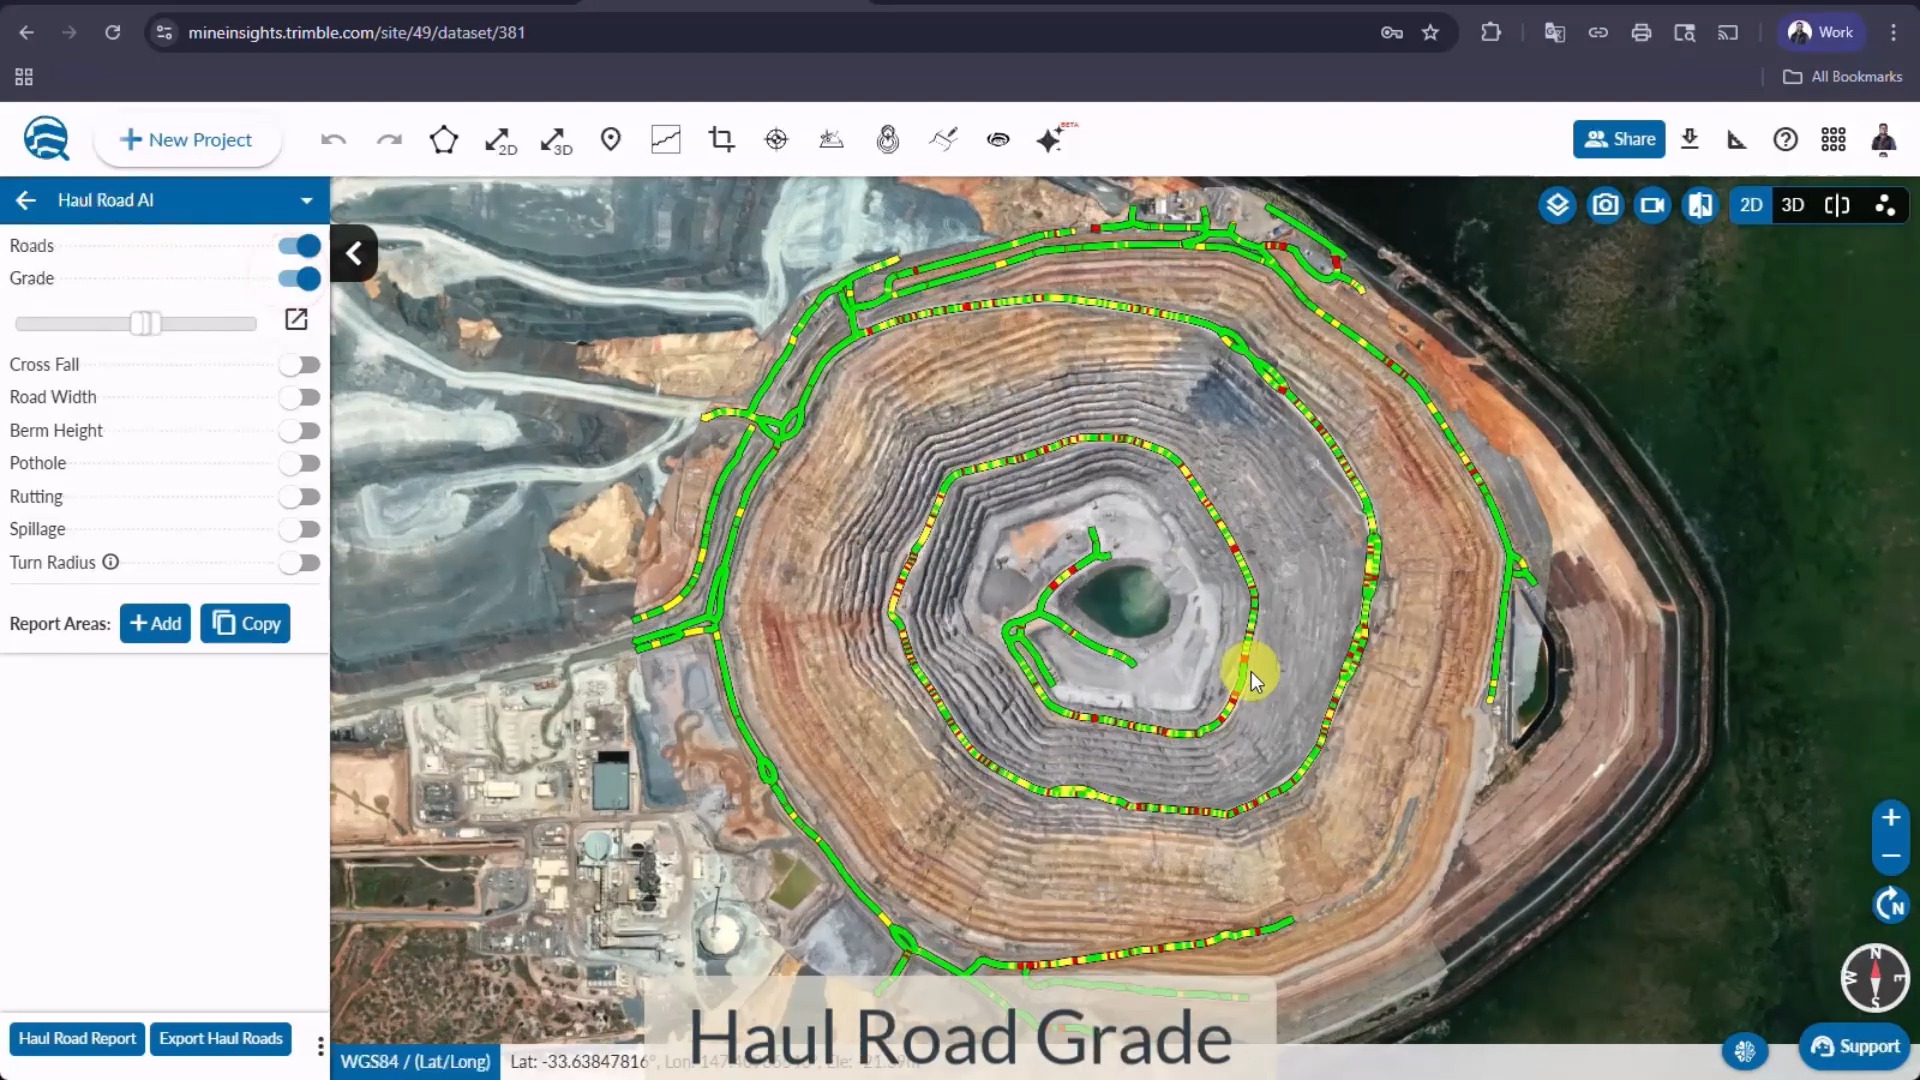Click the crosshair target tool
The height and width of the screenshot is (1080, 1920).
pos(776,140)
